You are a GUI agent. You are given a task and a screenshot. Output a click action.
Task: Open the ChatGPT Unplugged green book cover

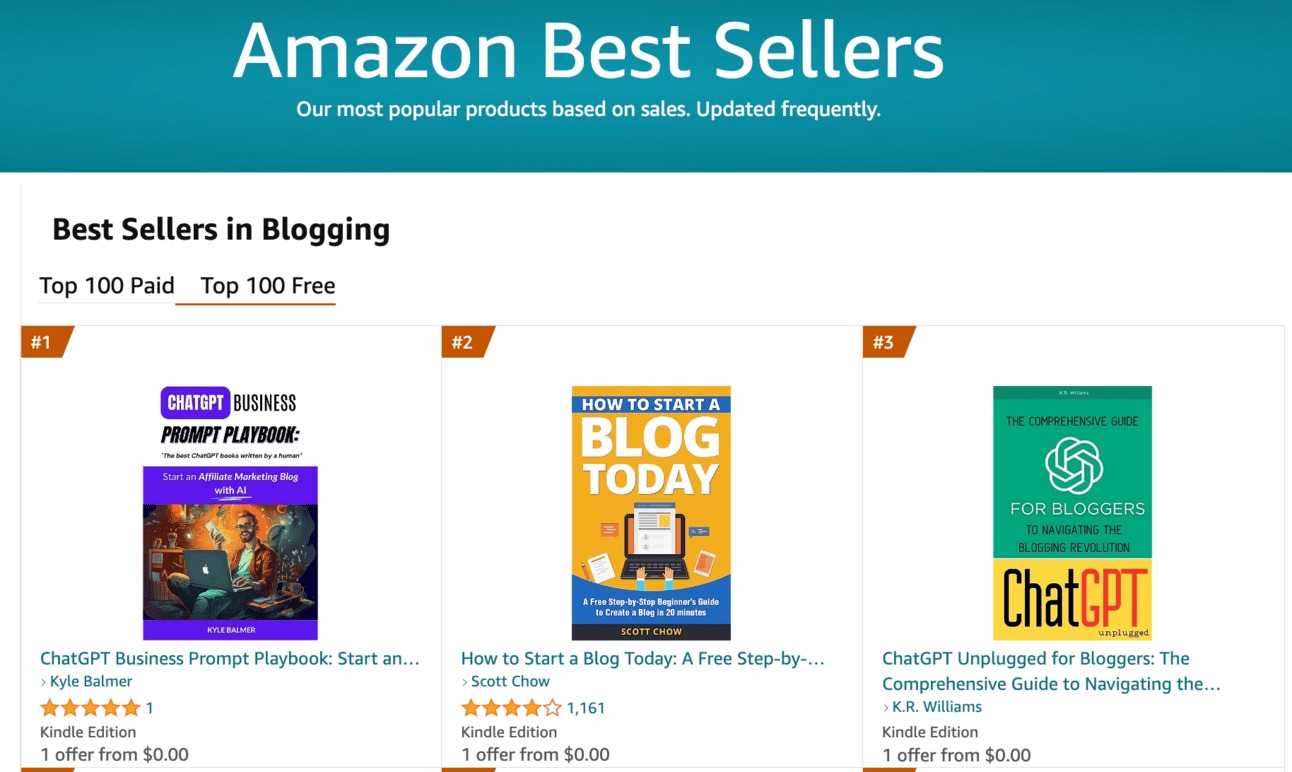(1072, 512)
